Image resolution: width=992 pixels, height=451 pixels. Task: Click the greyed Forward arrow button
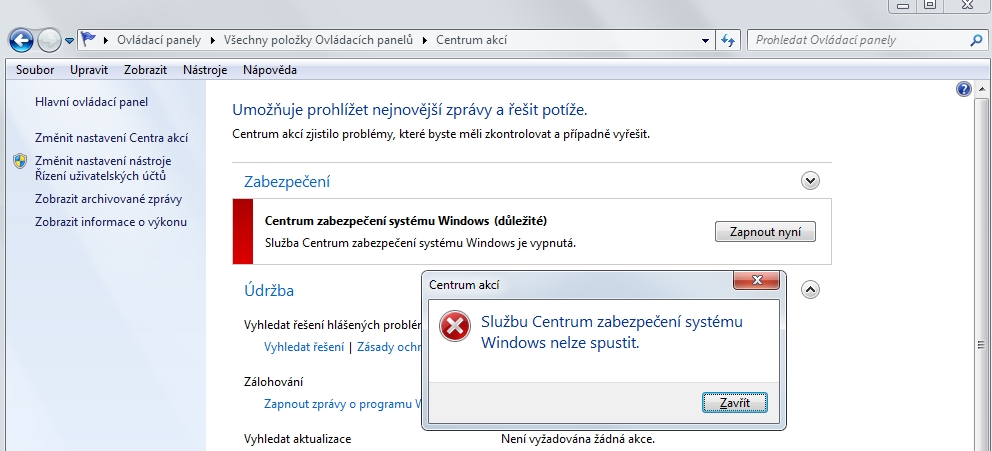coord(49,40)
